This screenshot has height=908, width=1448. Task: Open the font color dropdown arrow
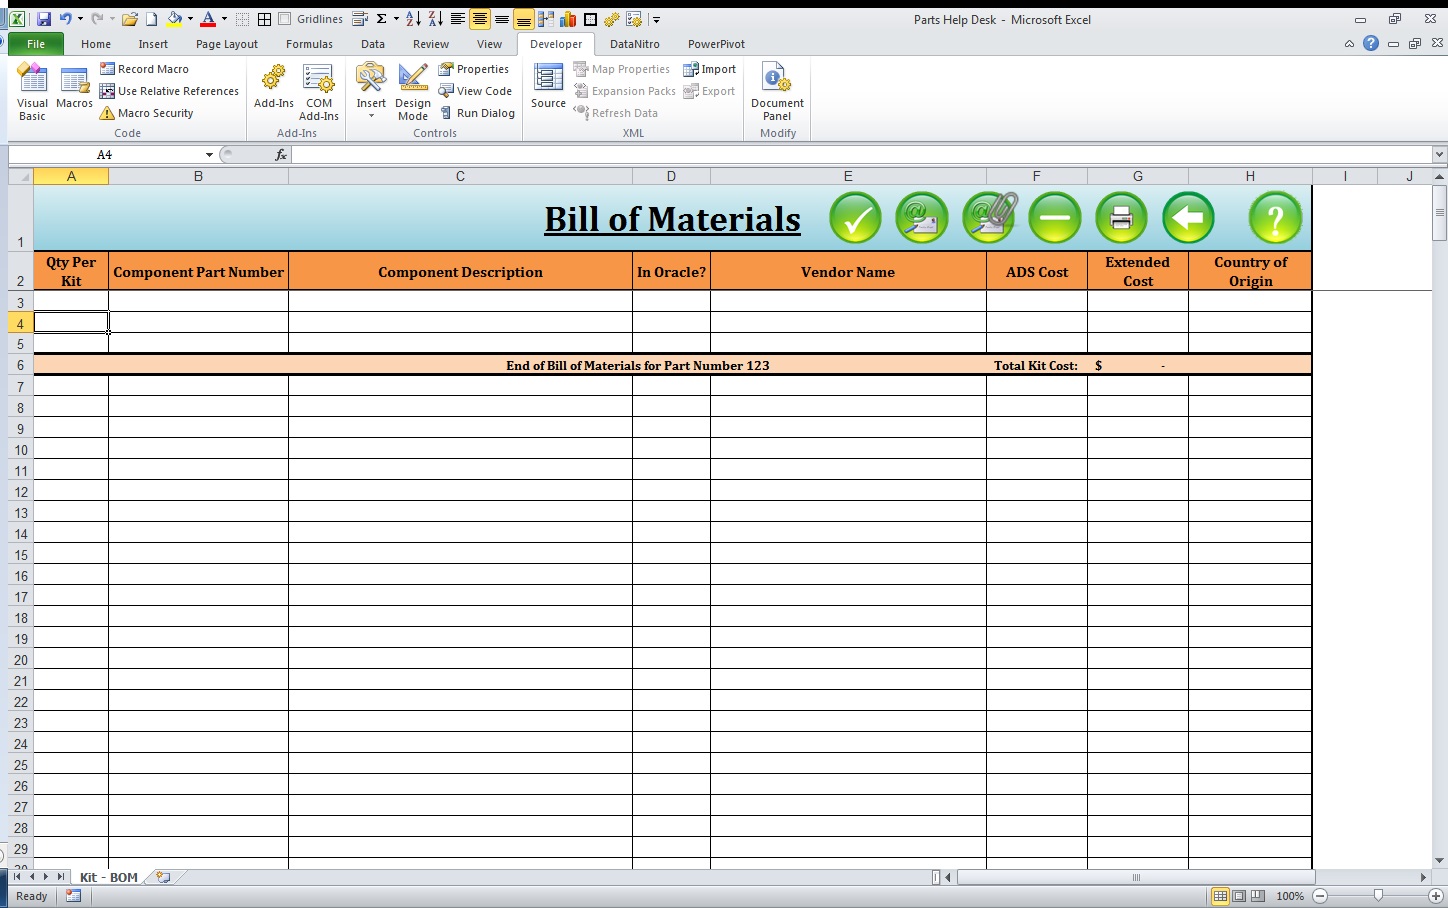[224, 19]
